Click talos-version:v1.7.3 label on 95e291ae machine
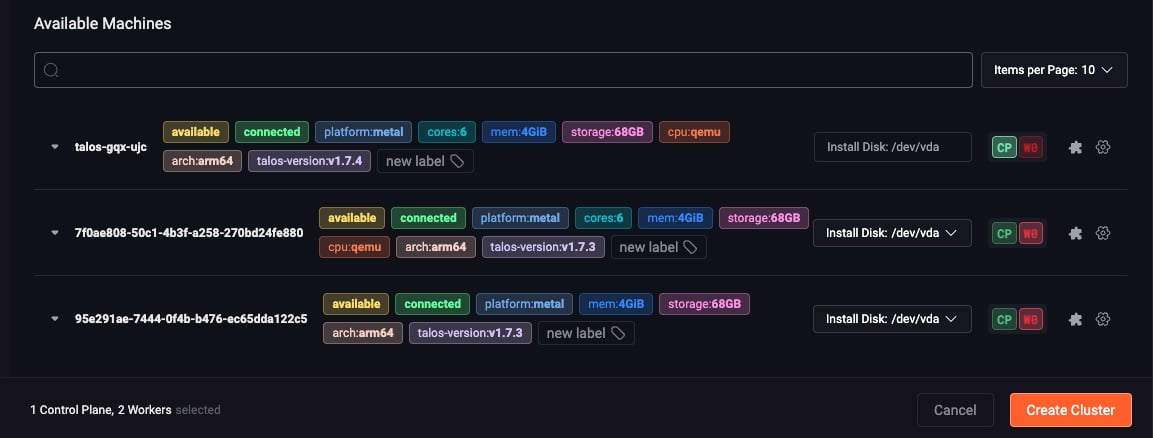Screen dimensions: 1153x438 pos(471,333)
